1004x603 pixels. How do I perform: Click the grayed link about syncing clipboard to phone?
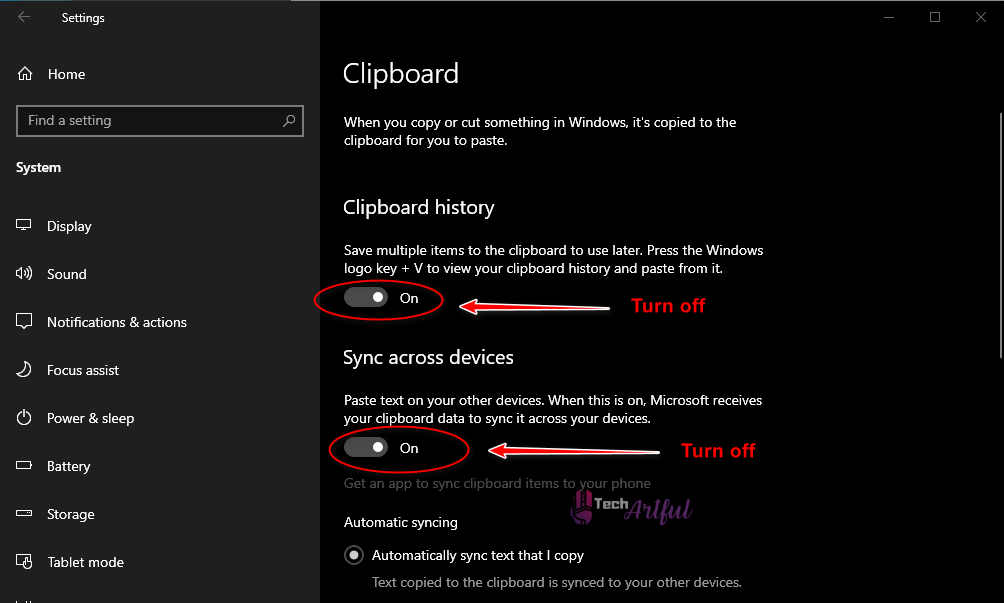[496, 483]
